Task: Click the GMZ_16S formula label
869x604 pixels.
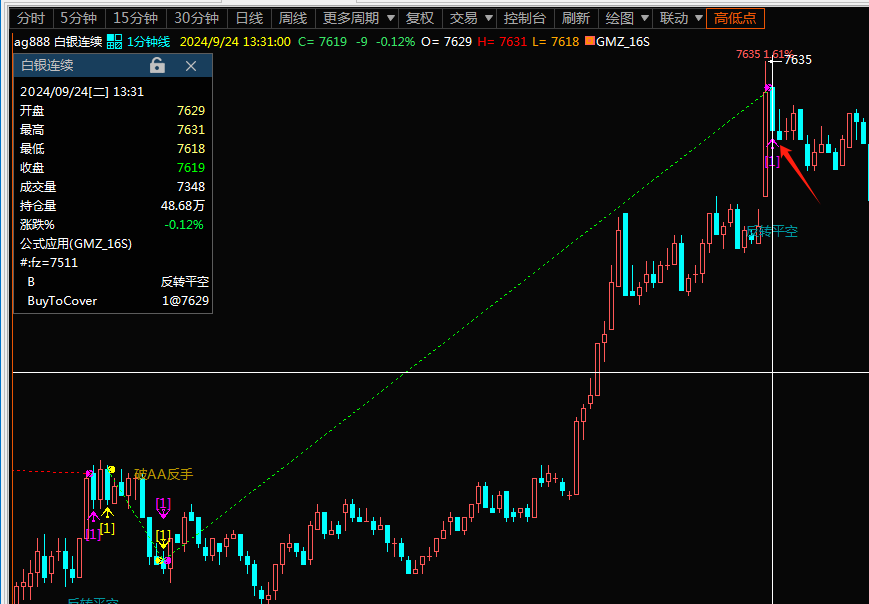Action: click(x=622, y=42)
